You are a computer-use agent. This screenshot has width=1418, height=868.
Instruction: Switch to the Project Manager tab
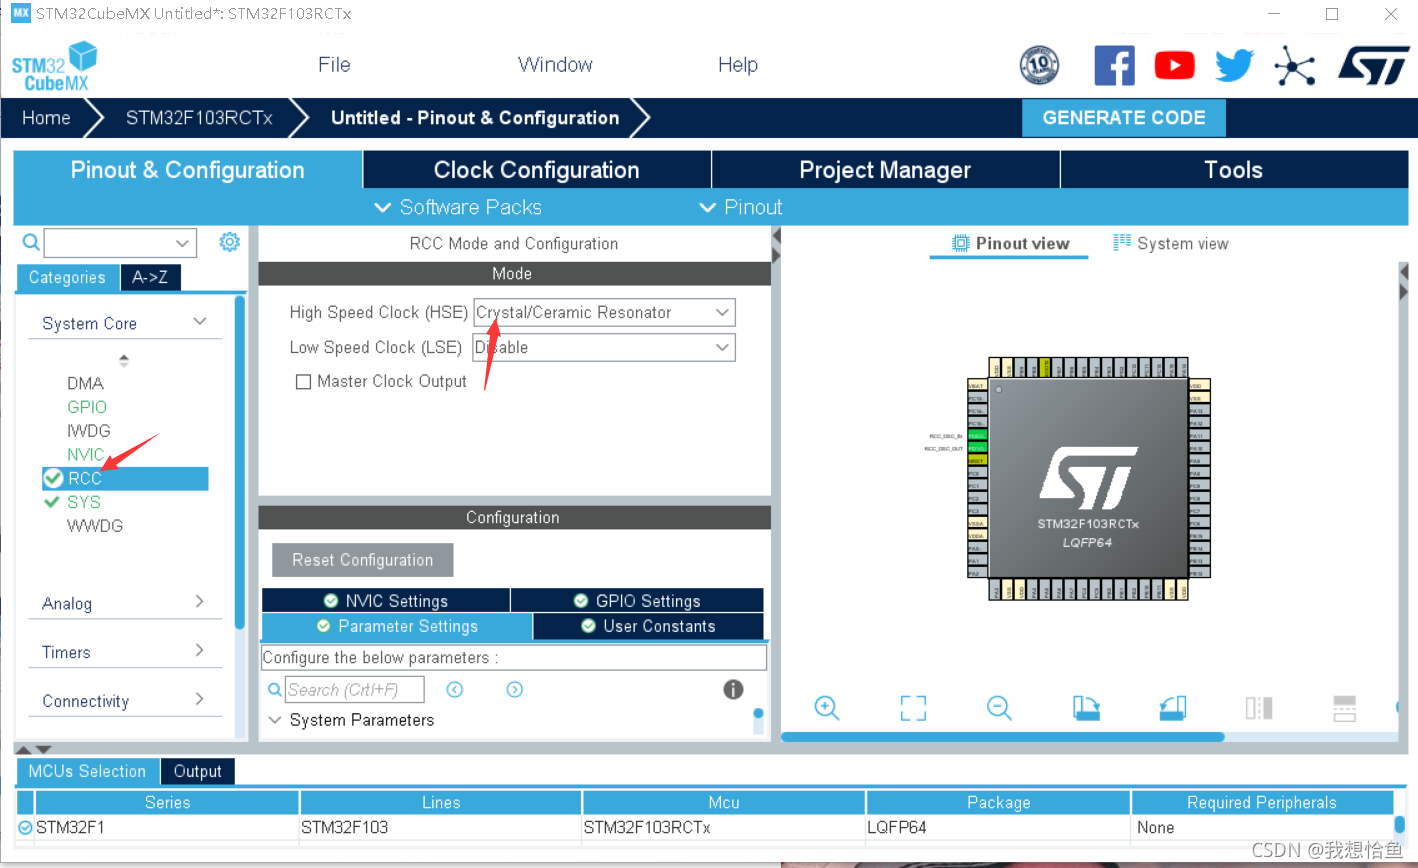pyautogui.click(x=885, y=170)
